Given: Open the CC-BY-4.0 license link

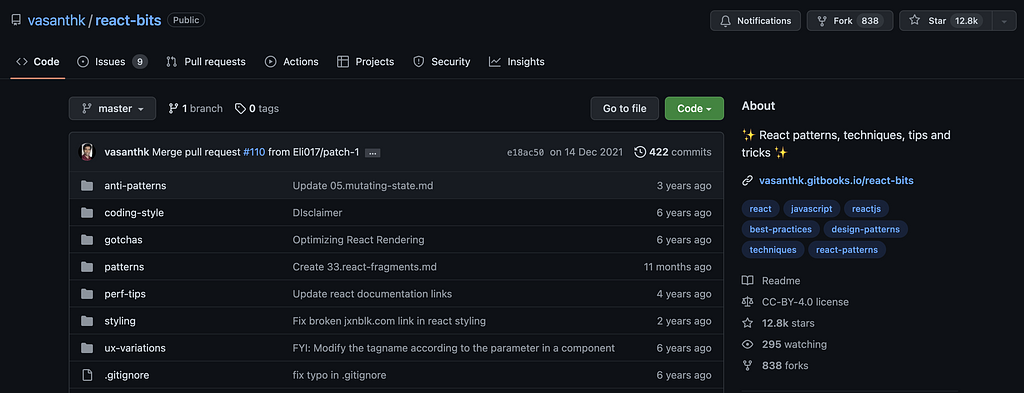Looking at the screenshot, I should point(805,302).
